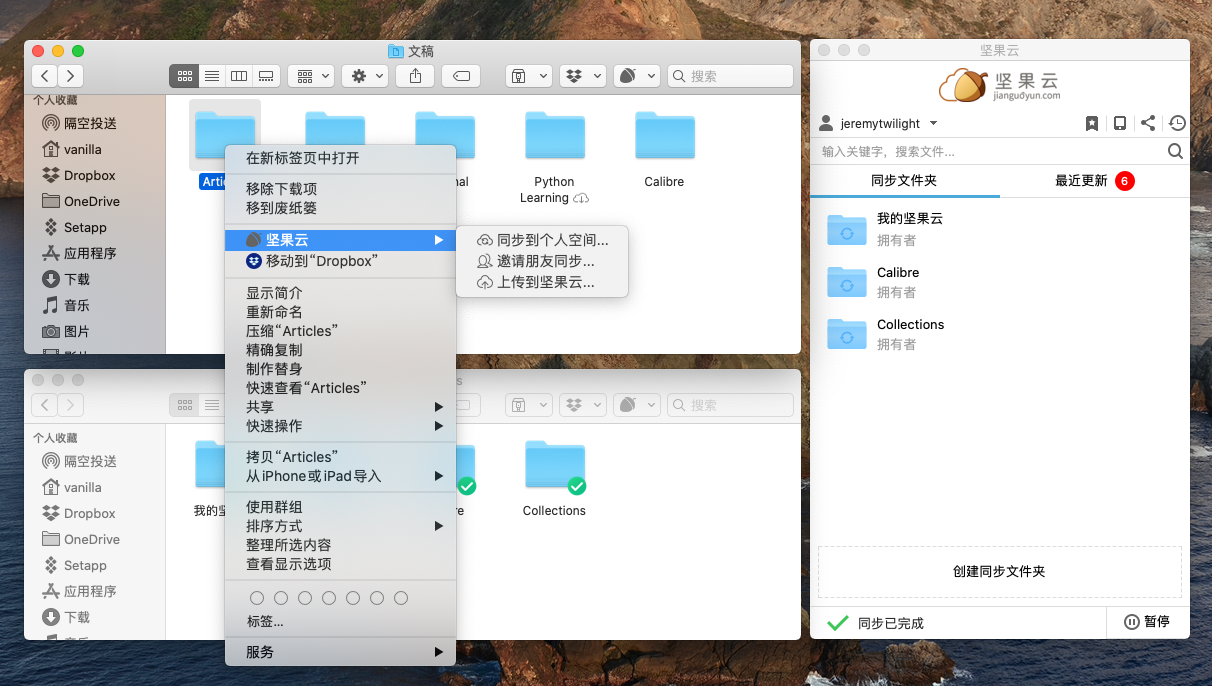Choose 重新命名 from context menu
The image size is (1212, 686).
point(340,312)
